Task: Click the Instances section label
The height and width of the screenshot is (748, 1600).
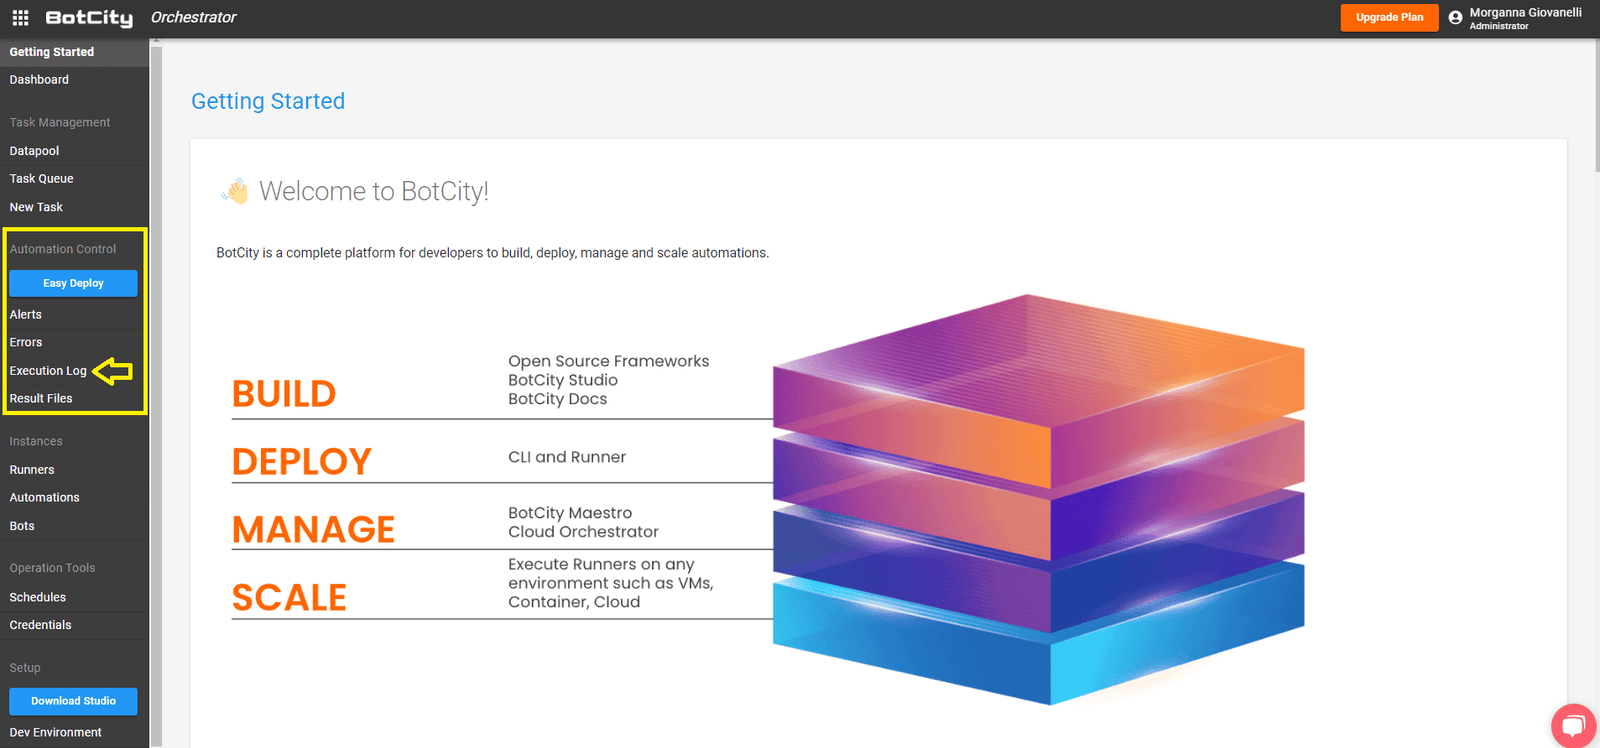Action: (36, 442)
